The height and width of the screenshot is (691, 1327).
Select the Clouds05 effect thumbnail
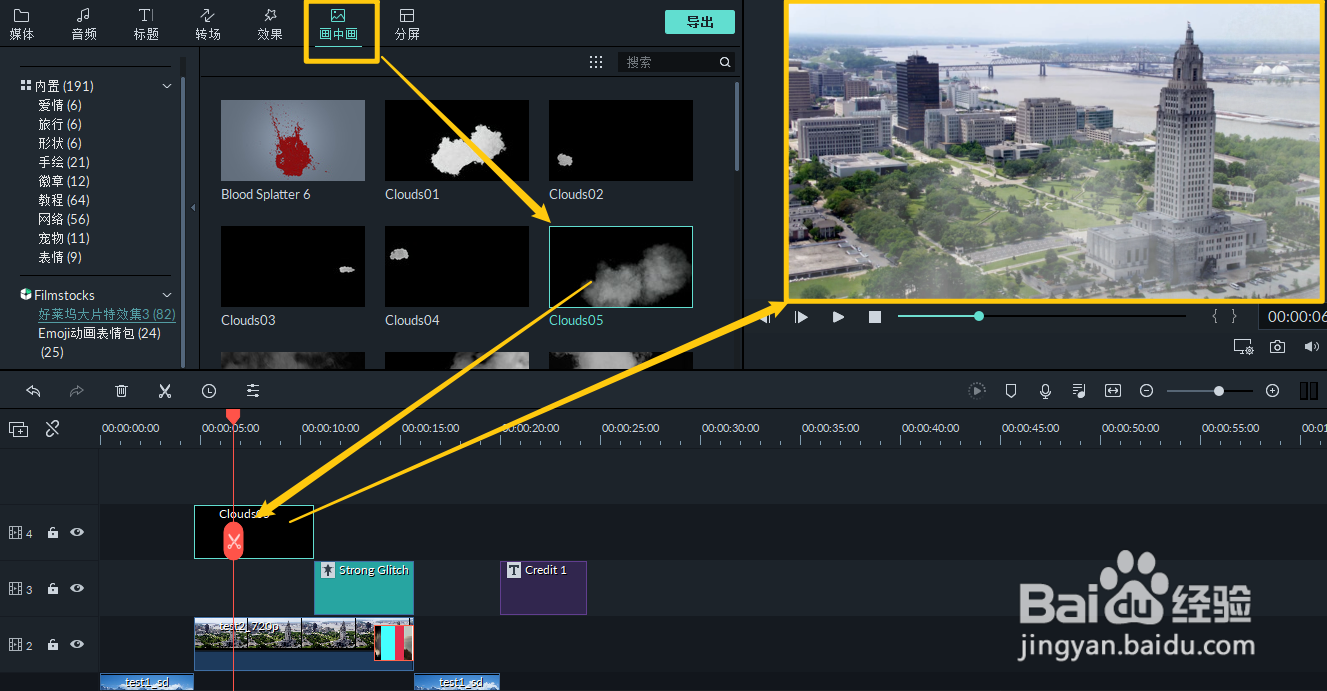620,267
